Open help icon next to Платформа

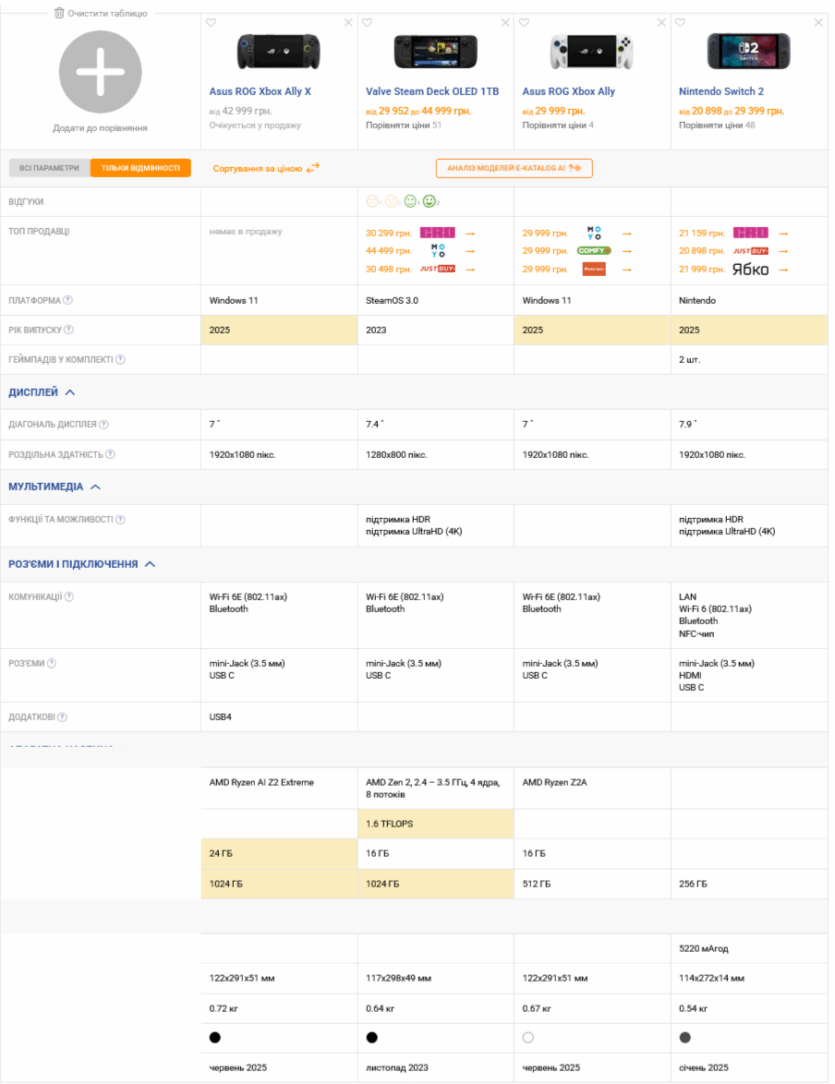click(68, 300)
